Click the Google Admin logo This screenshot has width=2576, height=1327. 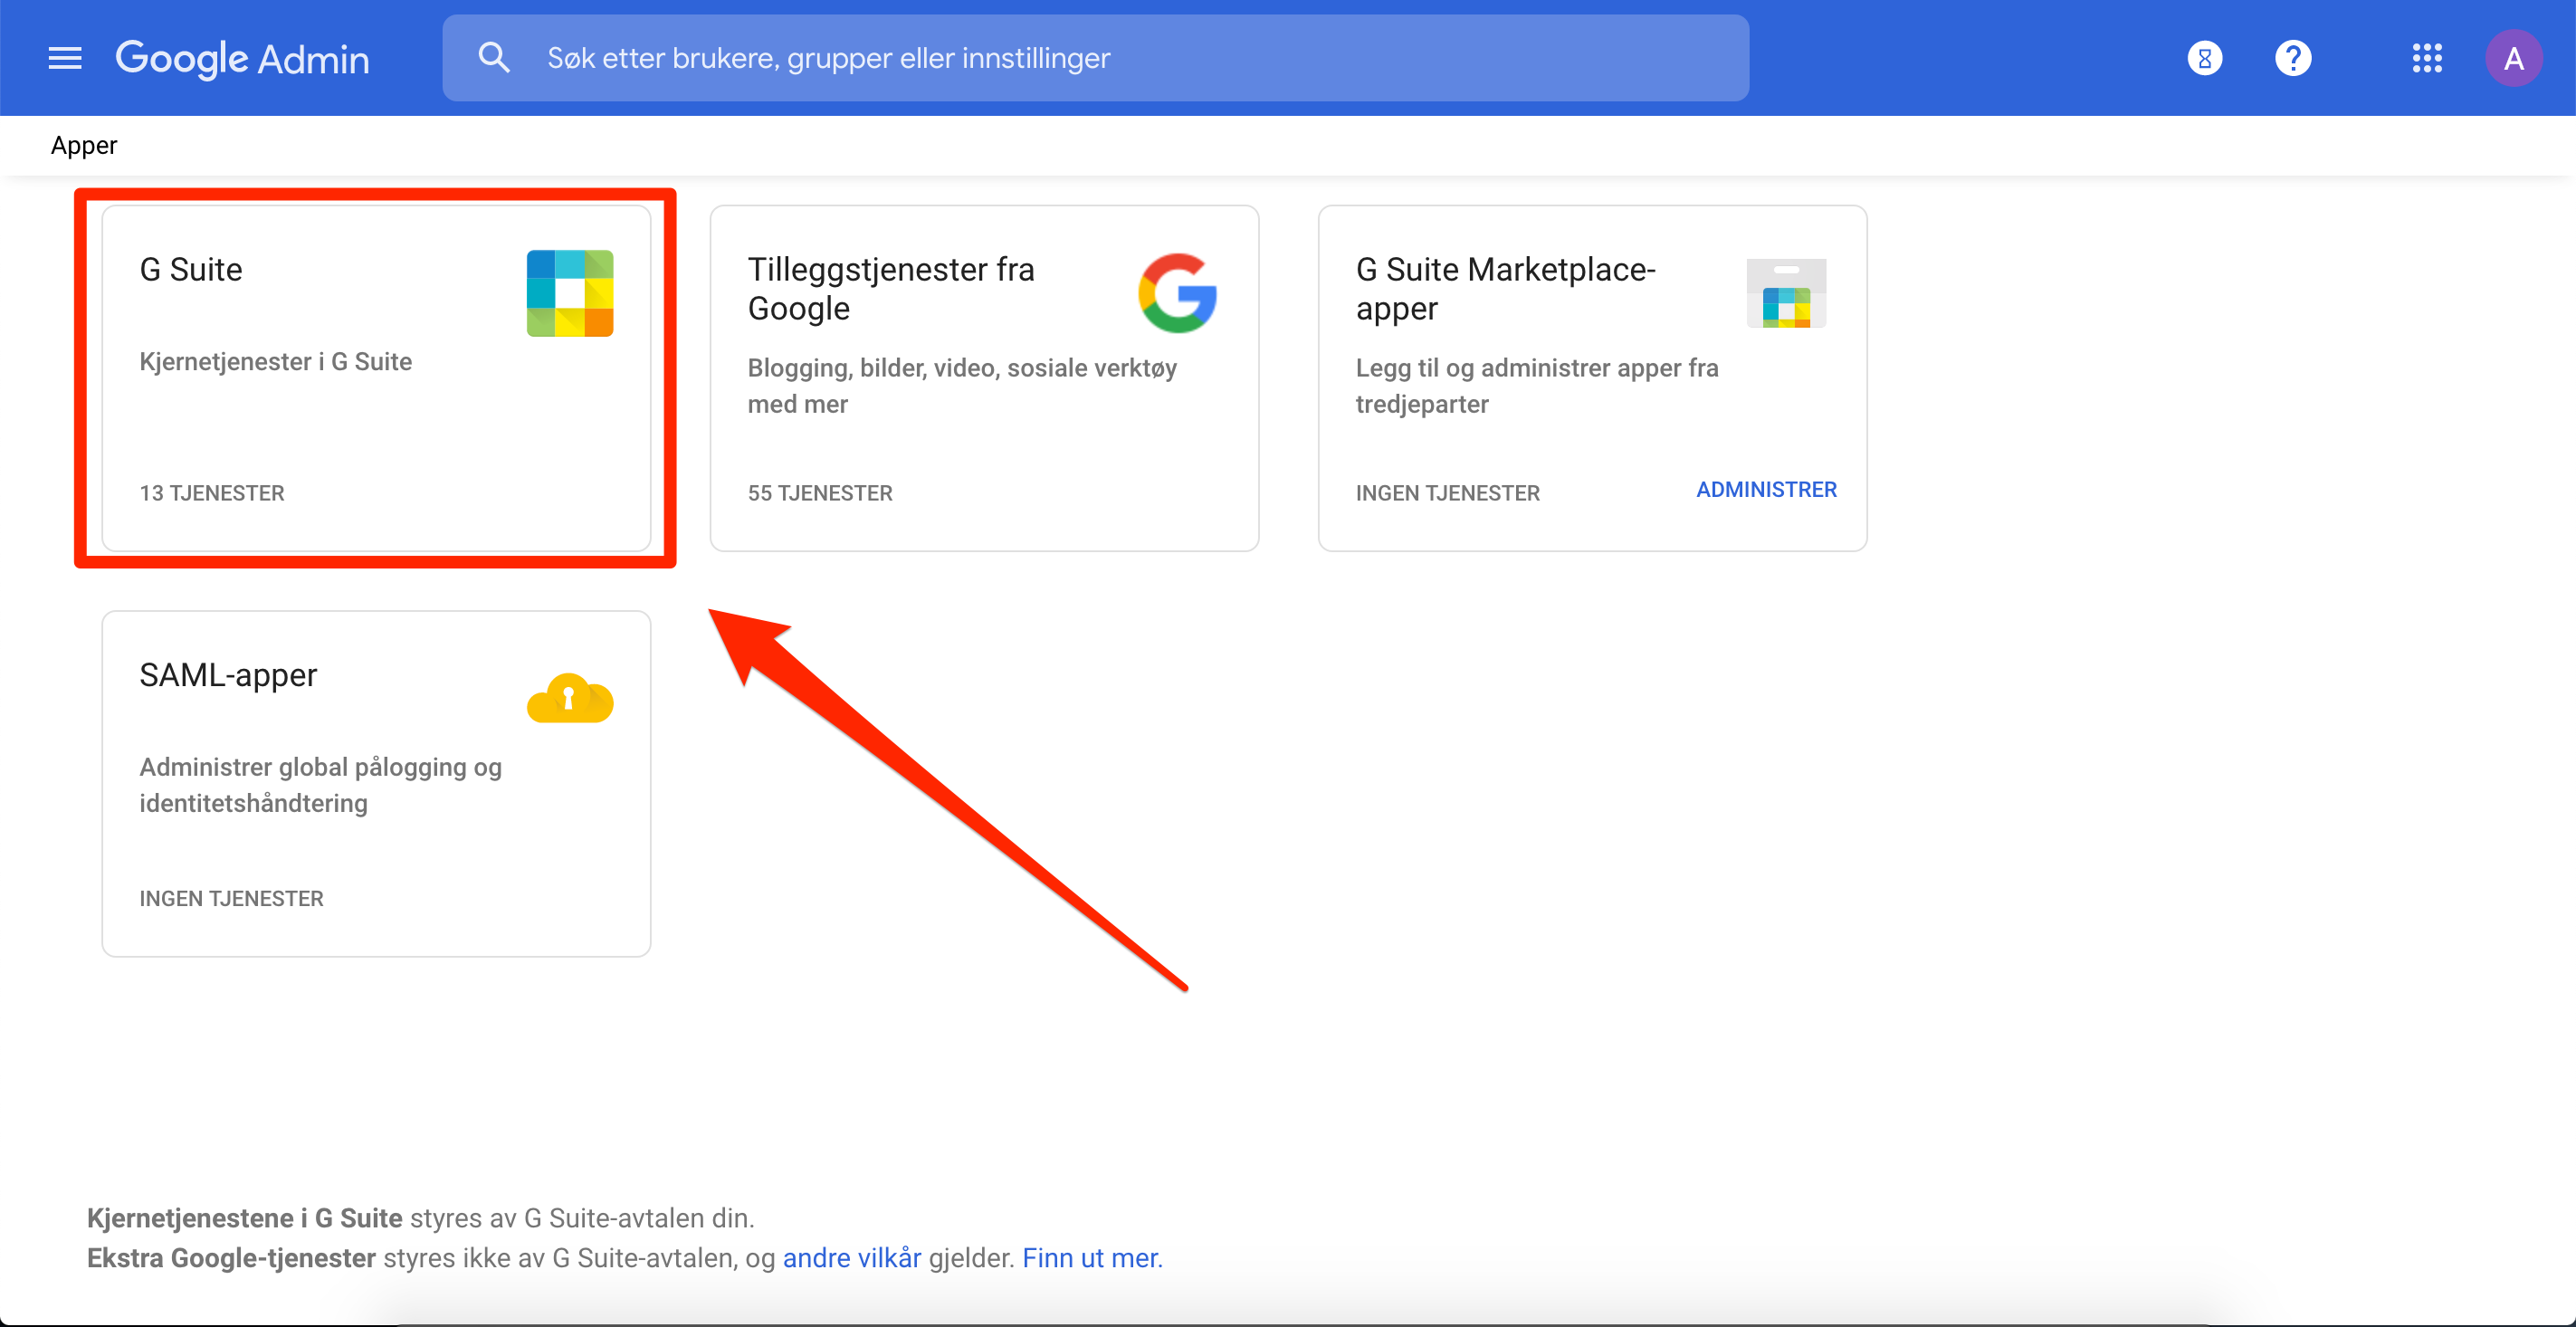[242, 58]
